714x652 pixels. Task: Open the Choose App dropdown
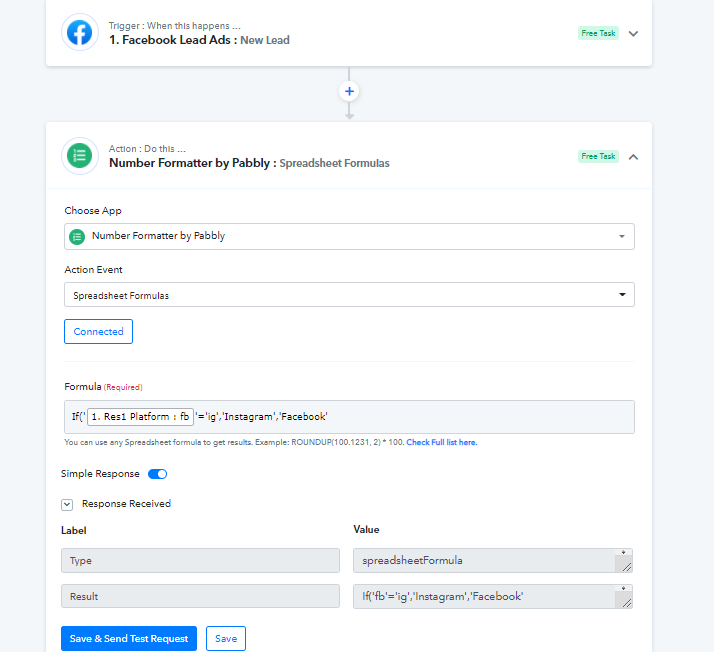[x=349, y=236]
